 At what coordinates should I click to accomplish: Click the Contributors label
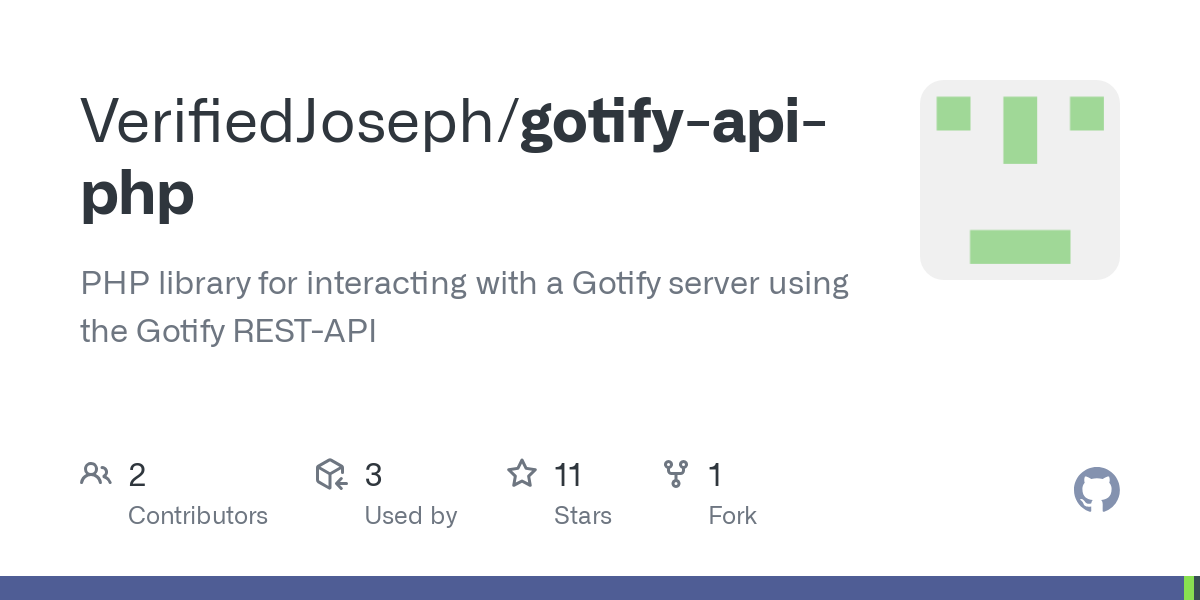(198, 516)
